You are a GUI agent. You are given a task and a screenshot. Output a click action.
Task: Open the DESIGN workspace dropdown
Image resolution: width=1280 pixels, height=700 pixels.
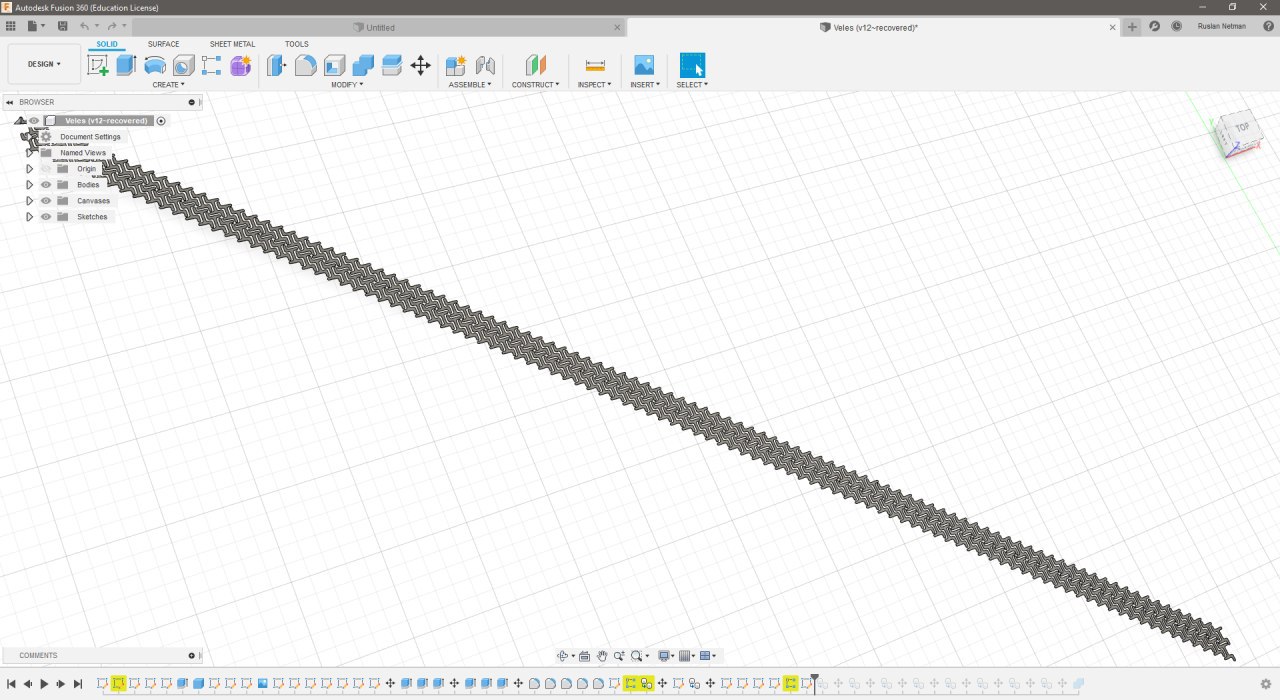44,64
